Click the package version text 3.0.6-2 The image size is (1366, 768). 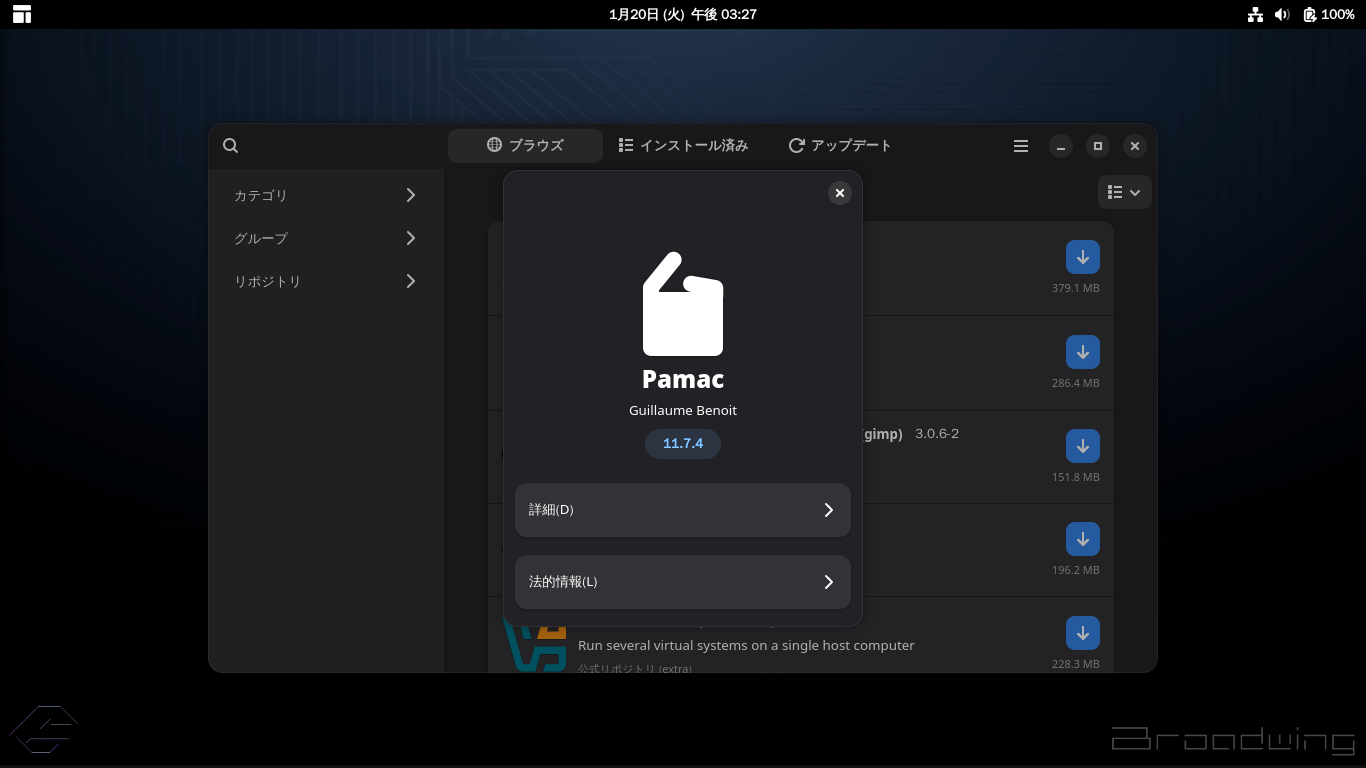pos(937,434)
